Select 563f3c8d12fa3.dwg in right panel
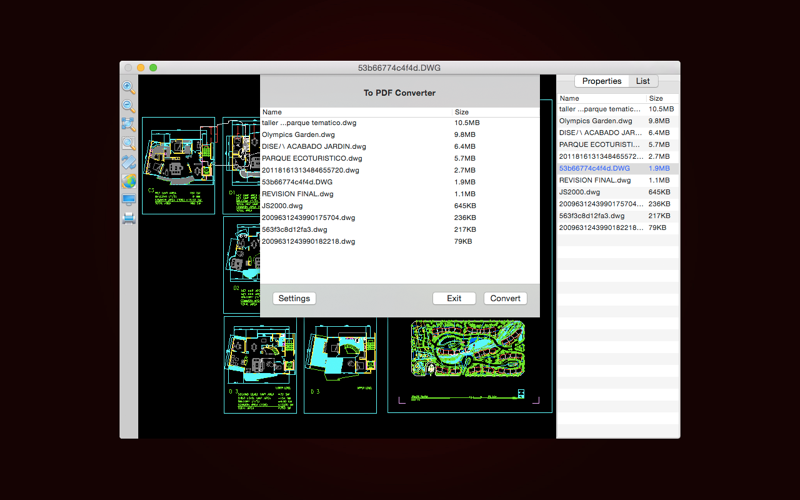 (618, 216)
